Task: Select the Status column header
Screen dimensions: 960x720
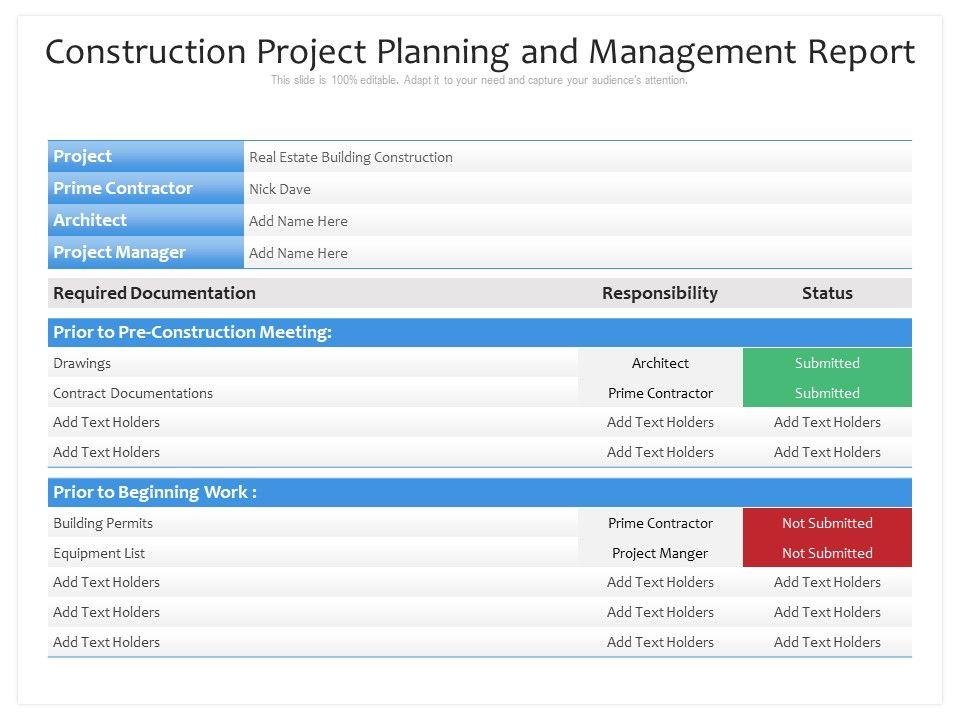Action: (x=827, y=293)
